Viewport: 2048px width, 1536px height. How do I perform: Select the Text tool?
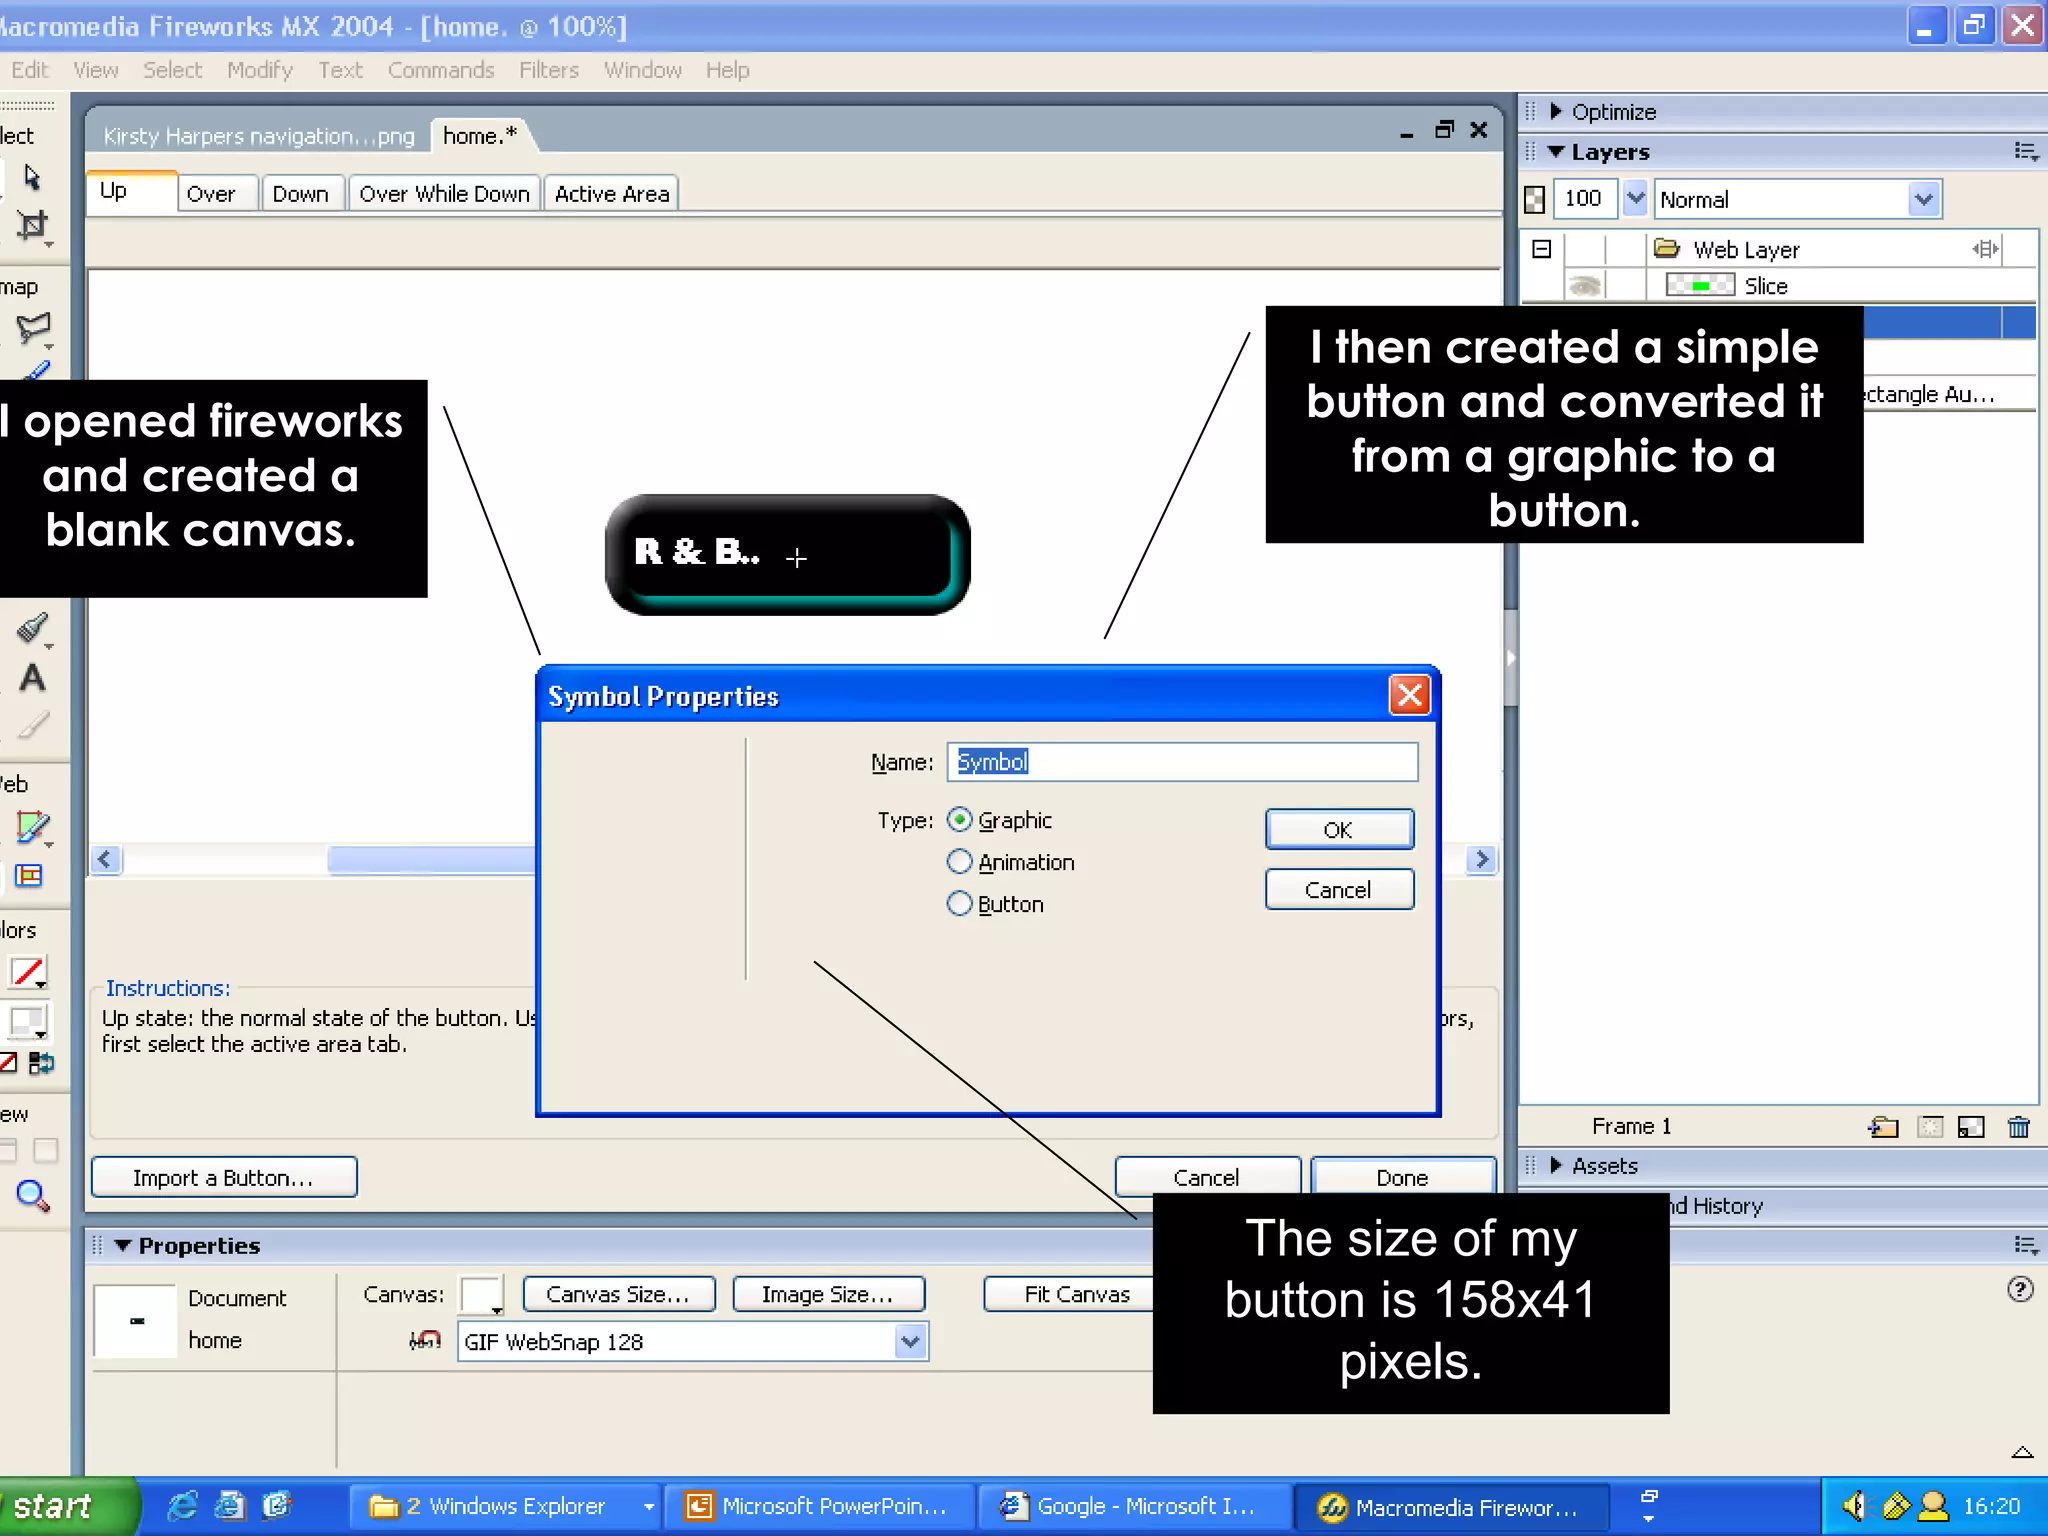coord(32,678)
